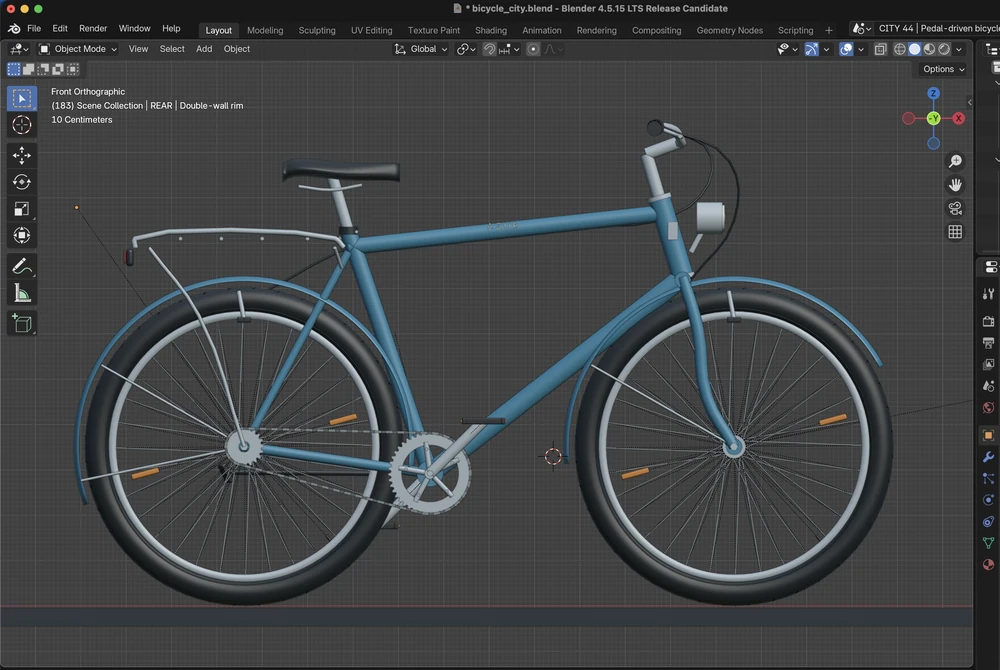
Task: Select the Scale tool
Action: click(22, 209)
